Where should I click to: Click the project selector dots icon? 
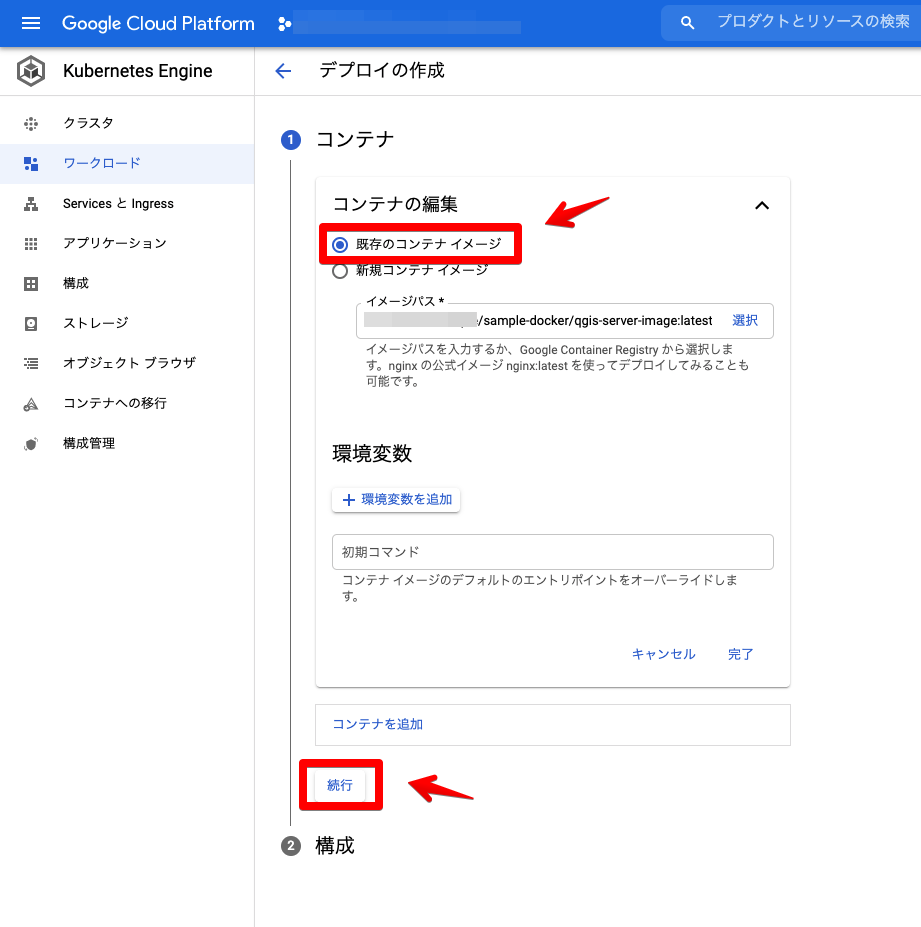point(284,24)
